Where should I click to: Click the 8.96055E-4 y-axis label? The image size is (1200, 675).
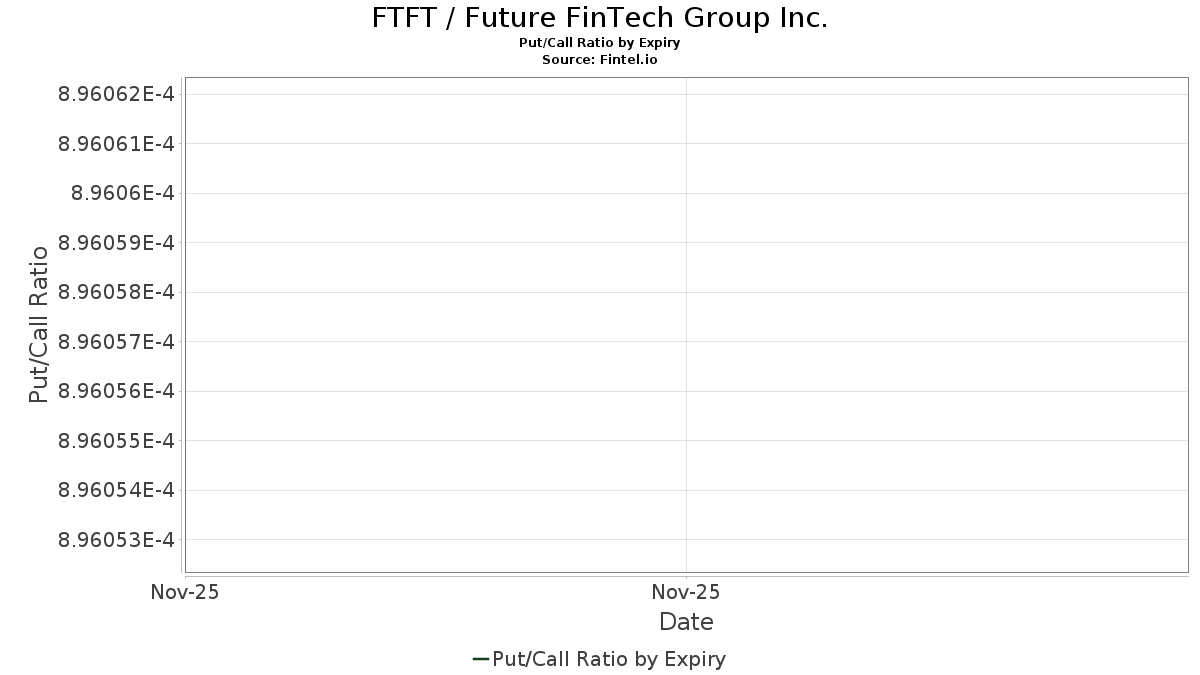click(x=117, y=441)
